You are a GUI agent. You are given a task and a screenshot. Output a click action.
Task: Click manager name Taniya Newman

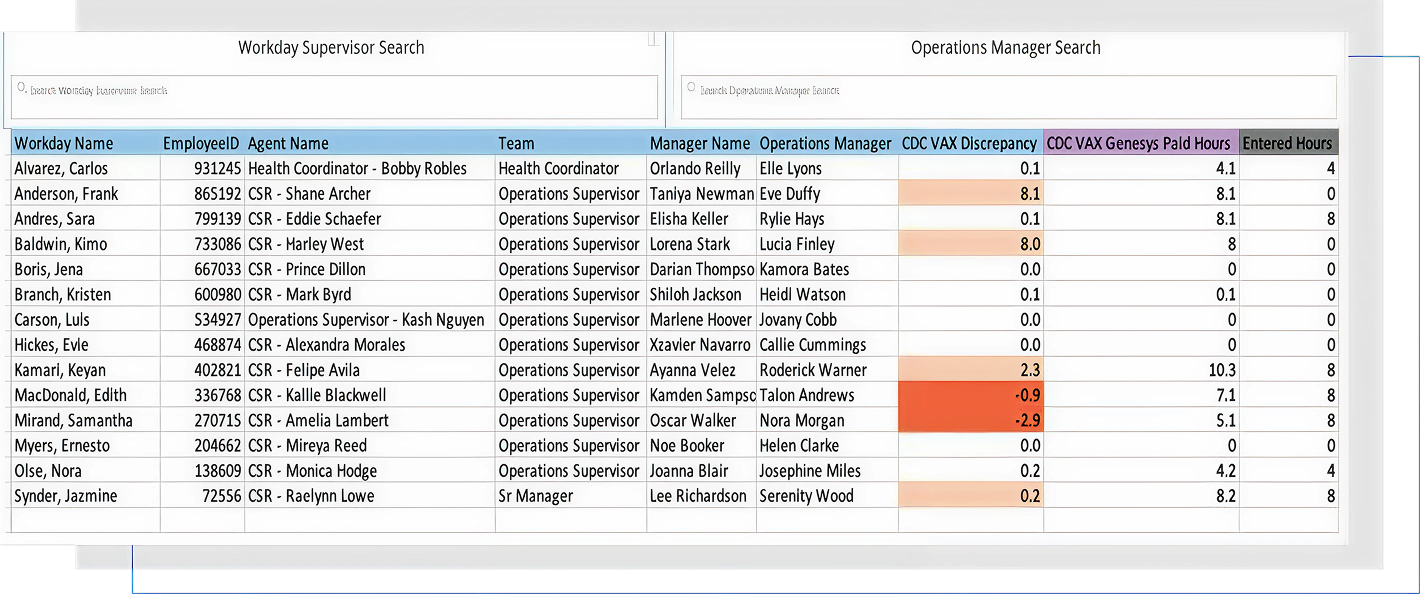[701, 194]
